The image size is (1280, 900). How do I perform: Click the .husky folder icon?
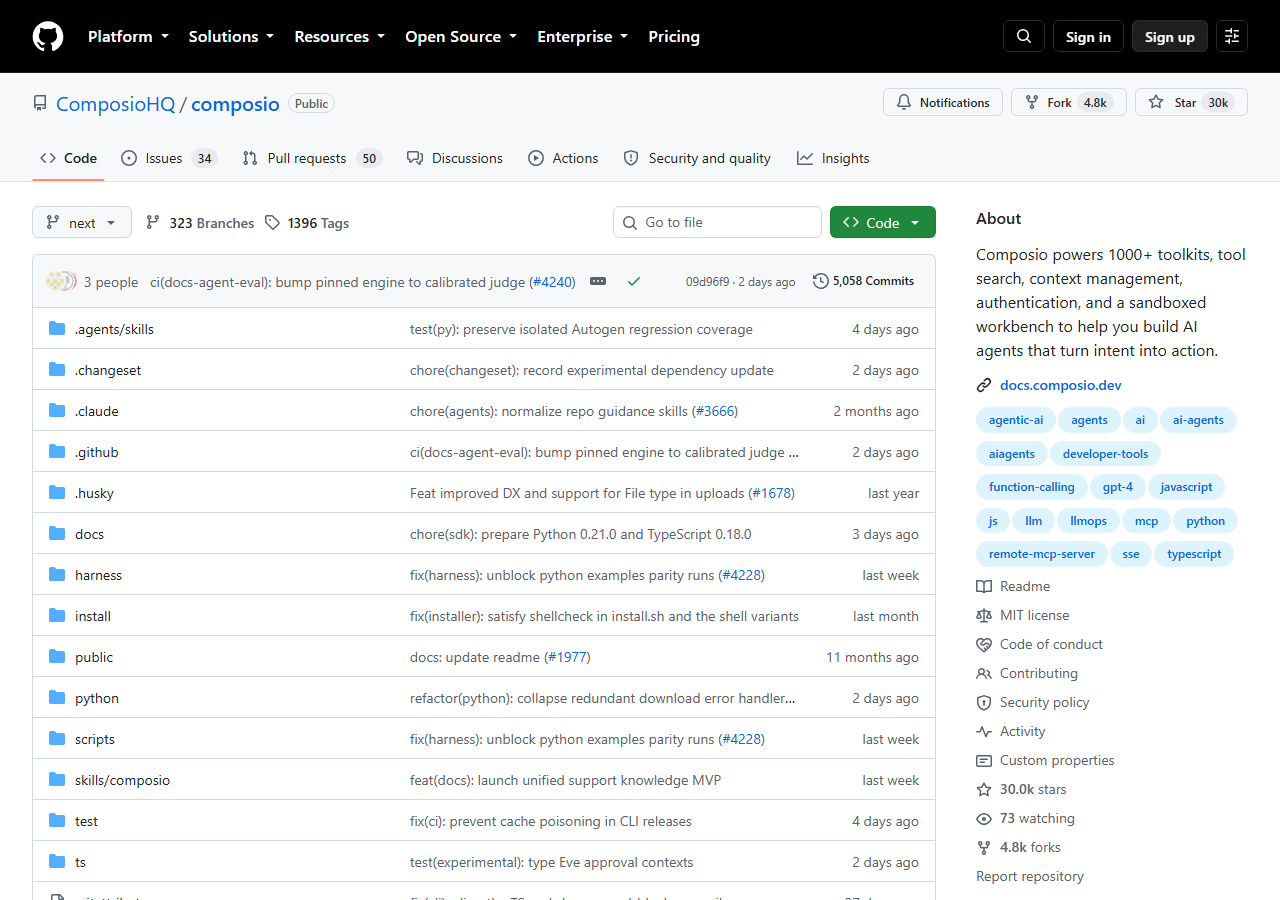coord(57,493)
